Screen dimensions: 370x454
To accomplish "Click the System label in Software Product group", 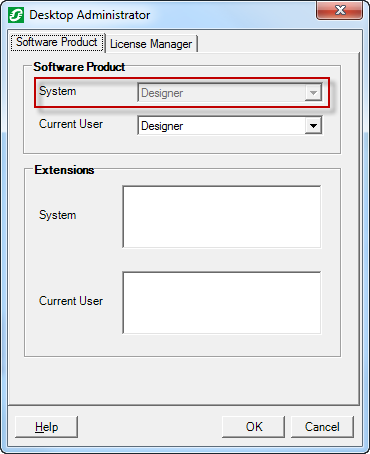I will (58, 91).
